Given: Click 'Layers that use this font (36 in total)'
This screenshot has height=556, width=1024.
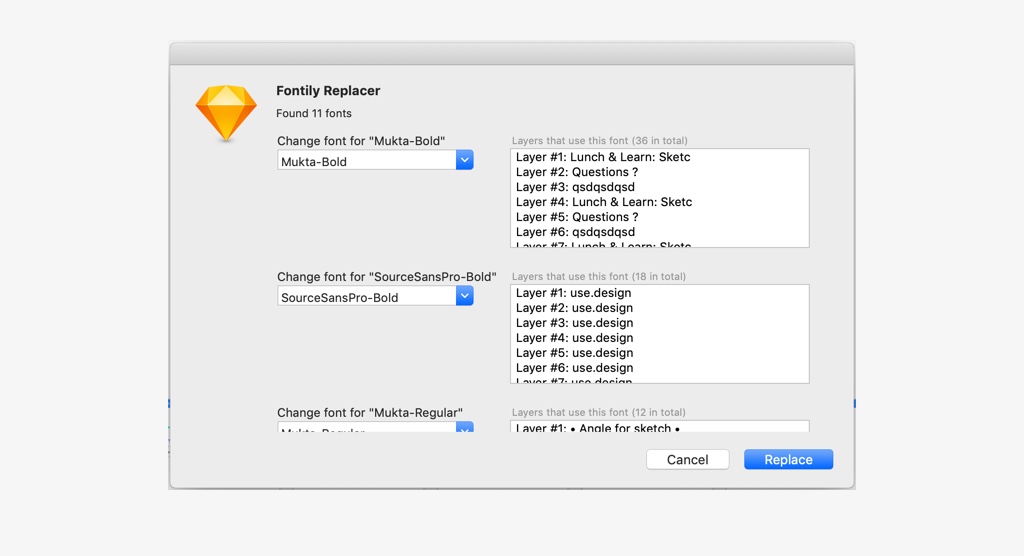Looking at the screenshot, I should [x=600, y=140].
